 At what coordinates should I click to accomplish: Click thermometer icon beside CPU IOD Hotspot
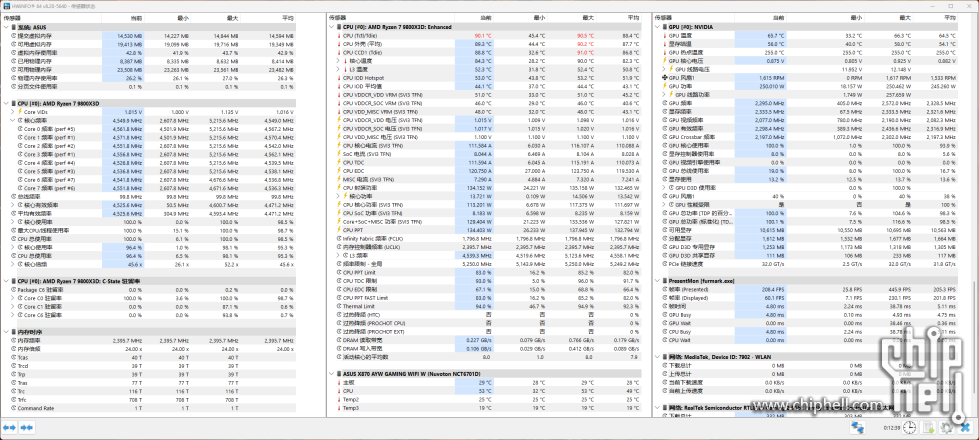click(x=339, y=78)
